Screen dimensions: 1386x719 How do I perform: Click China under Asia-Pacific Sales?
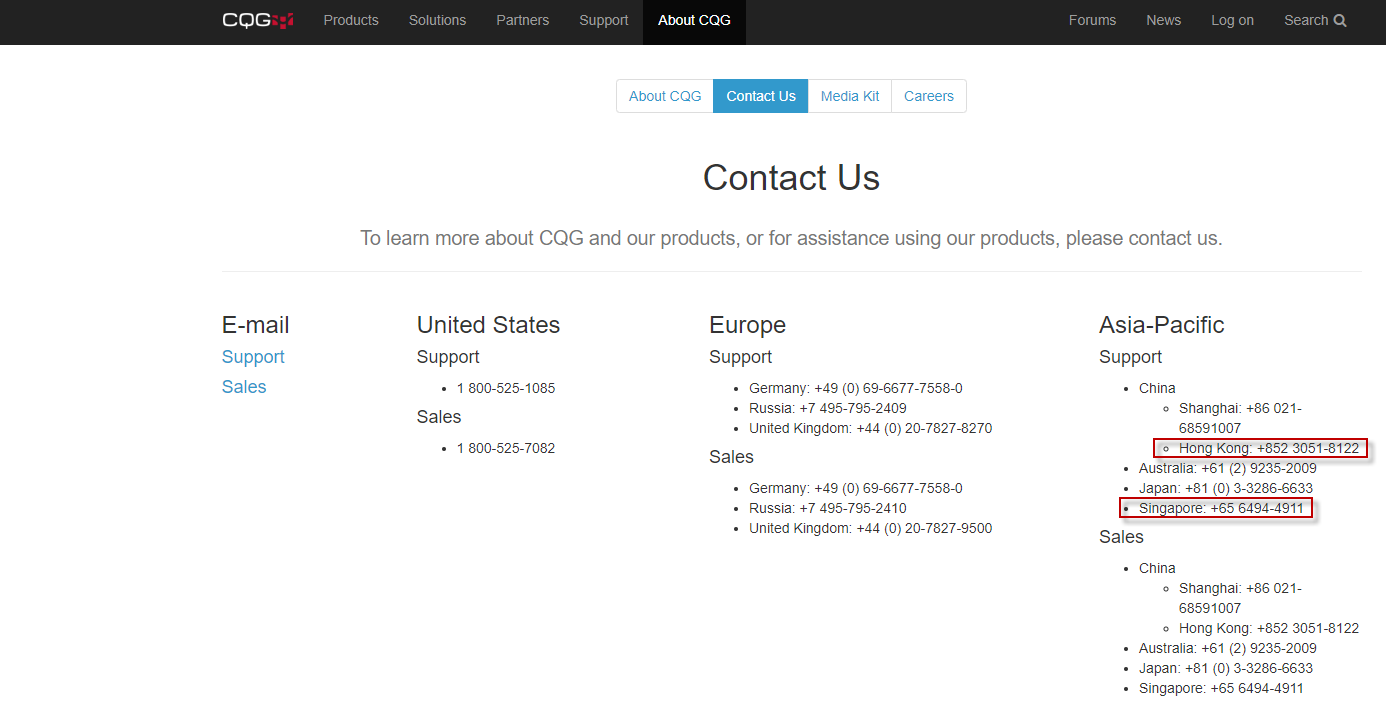[x=1157, y=568]
